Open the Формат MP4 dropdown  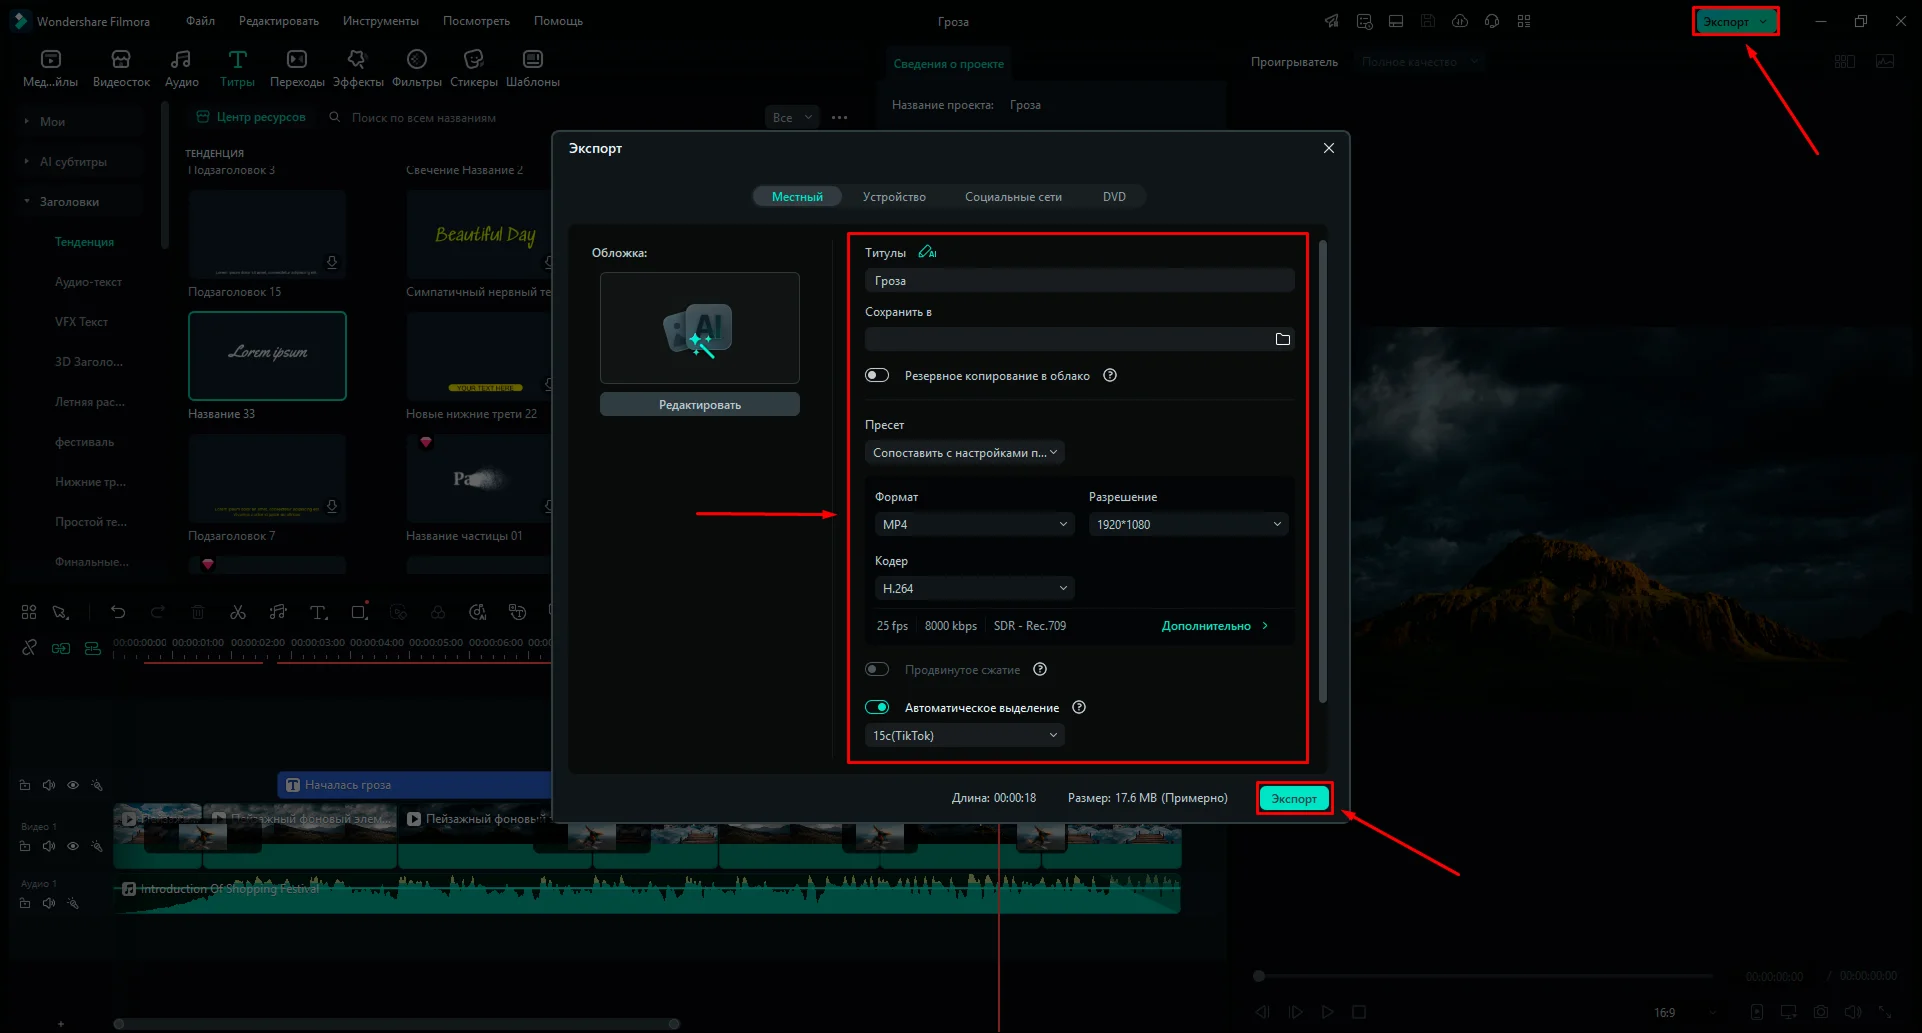click(974, 525)
